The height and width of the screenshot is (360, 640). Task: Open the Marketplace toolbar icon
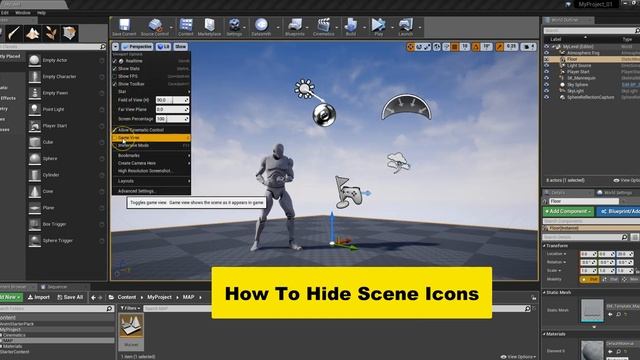coord(209,25)
